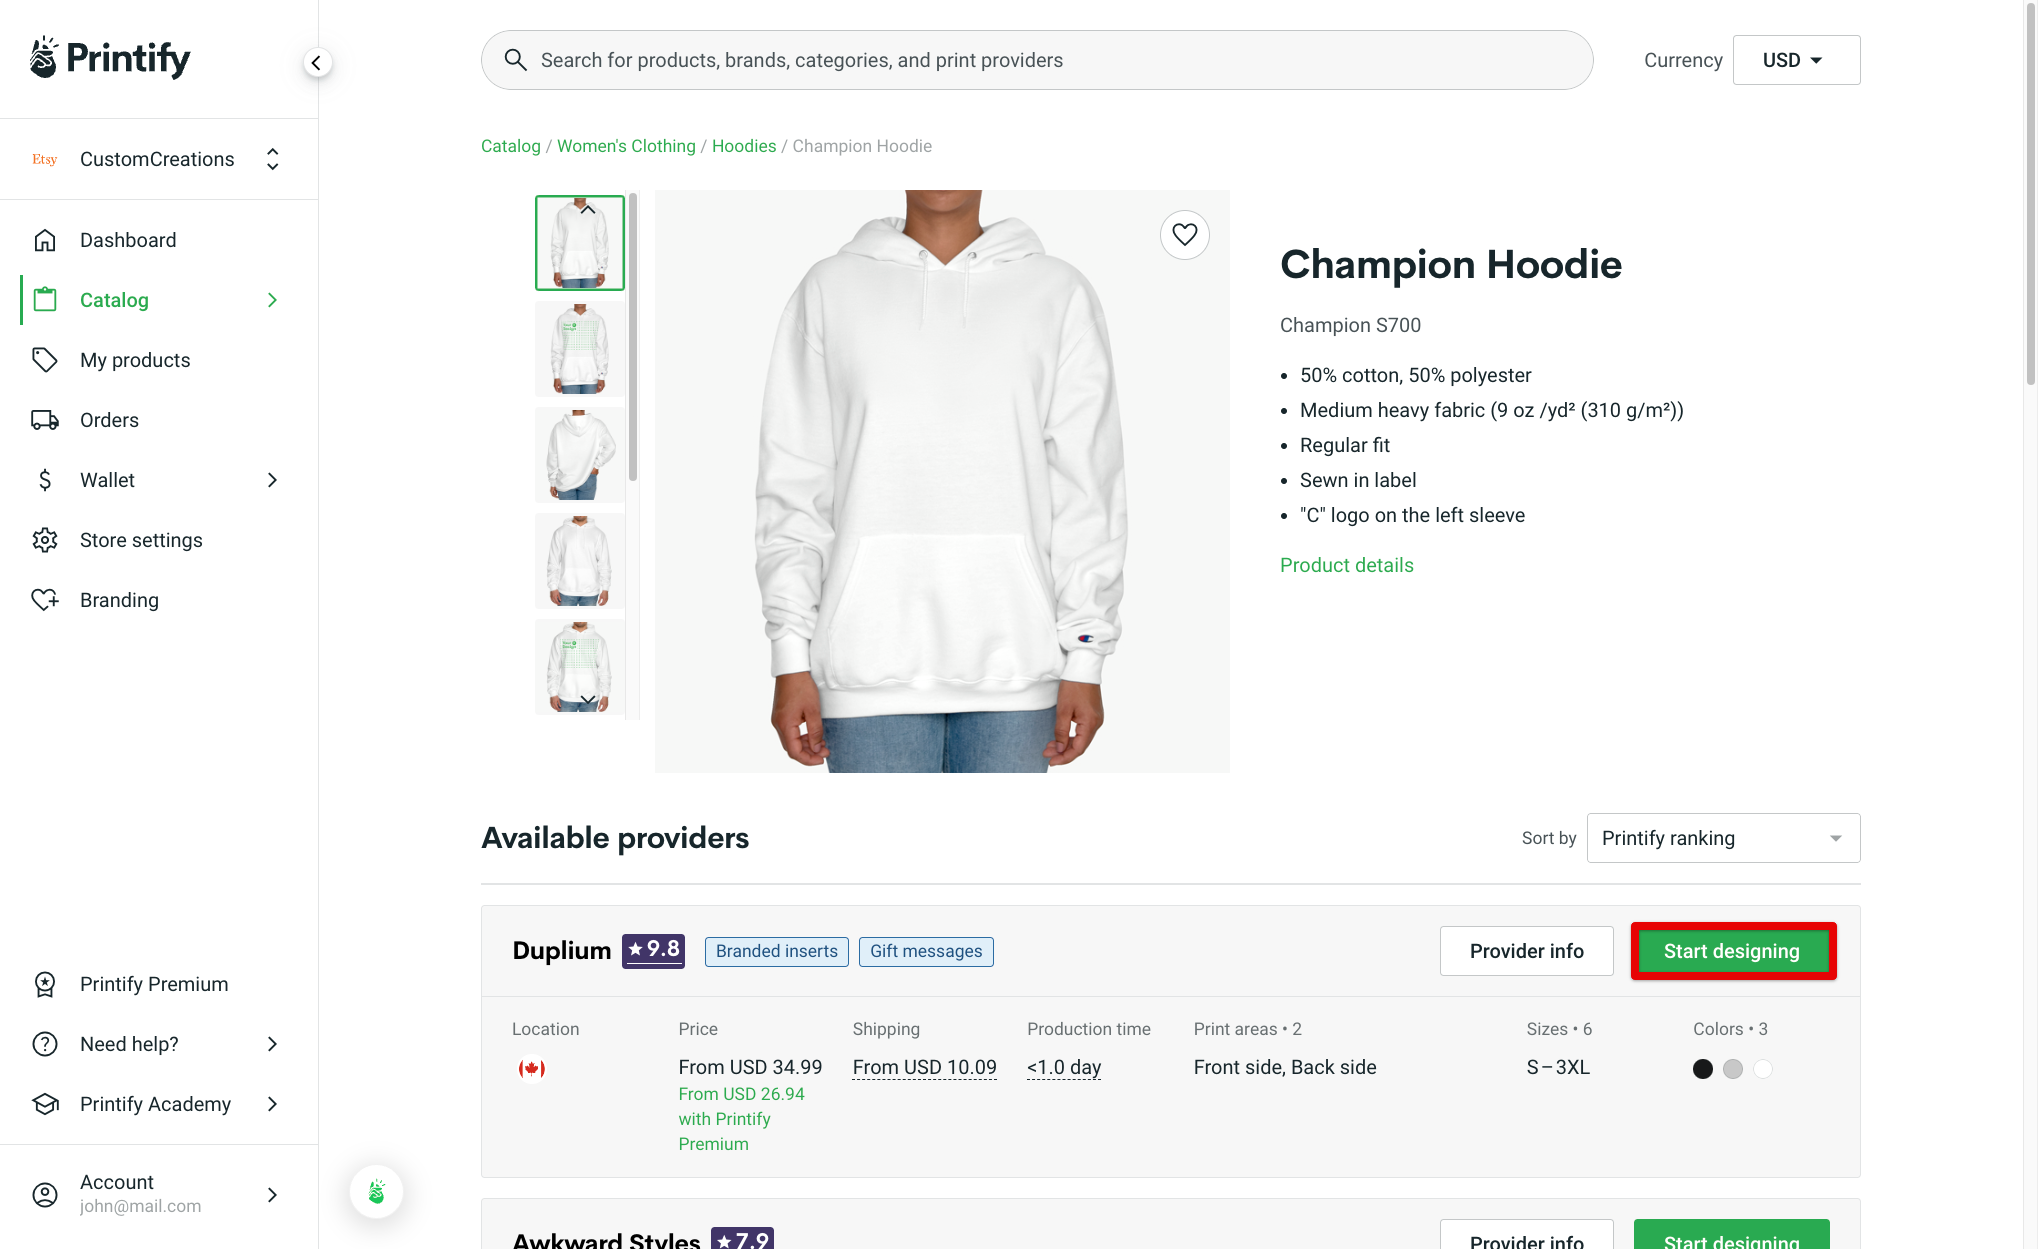Open Orders via the truck icon
Screen dimensions: 2038x1249
tap(45, 420)
